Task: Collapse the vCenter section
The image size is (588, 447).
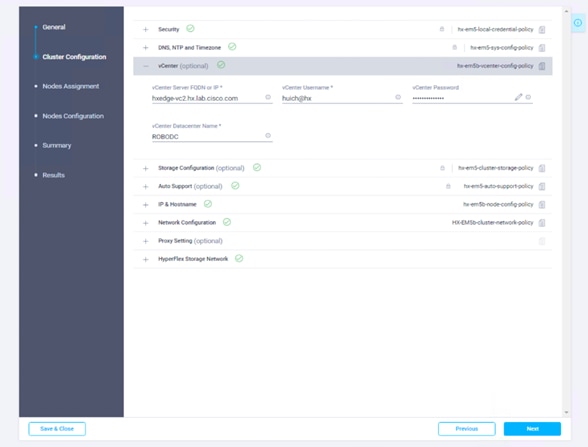Action: click(146, 66)
